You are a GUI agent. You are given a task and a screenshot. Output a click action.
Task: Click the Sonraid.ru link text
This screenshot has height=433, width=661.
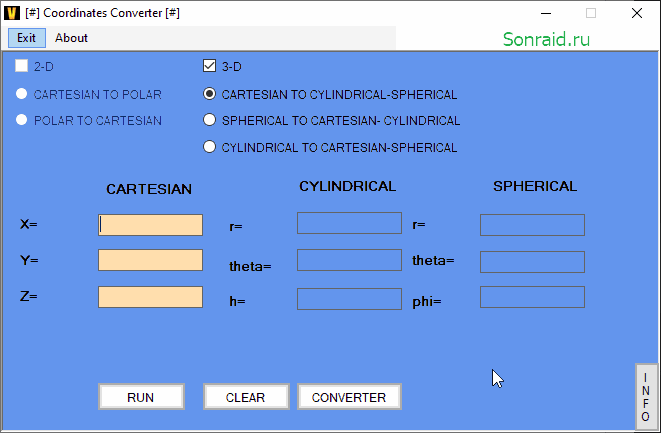coord(546,39)
